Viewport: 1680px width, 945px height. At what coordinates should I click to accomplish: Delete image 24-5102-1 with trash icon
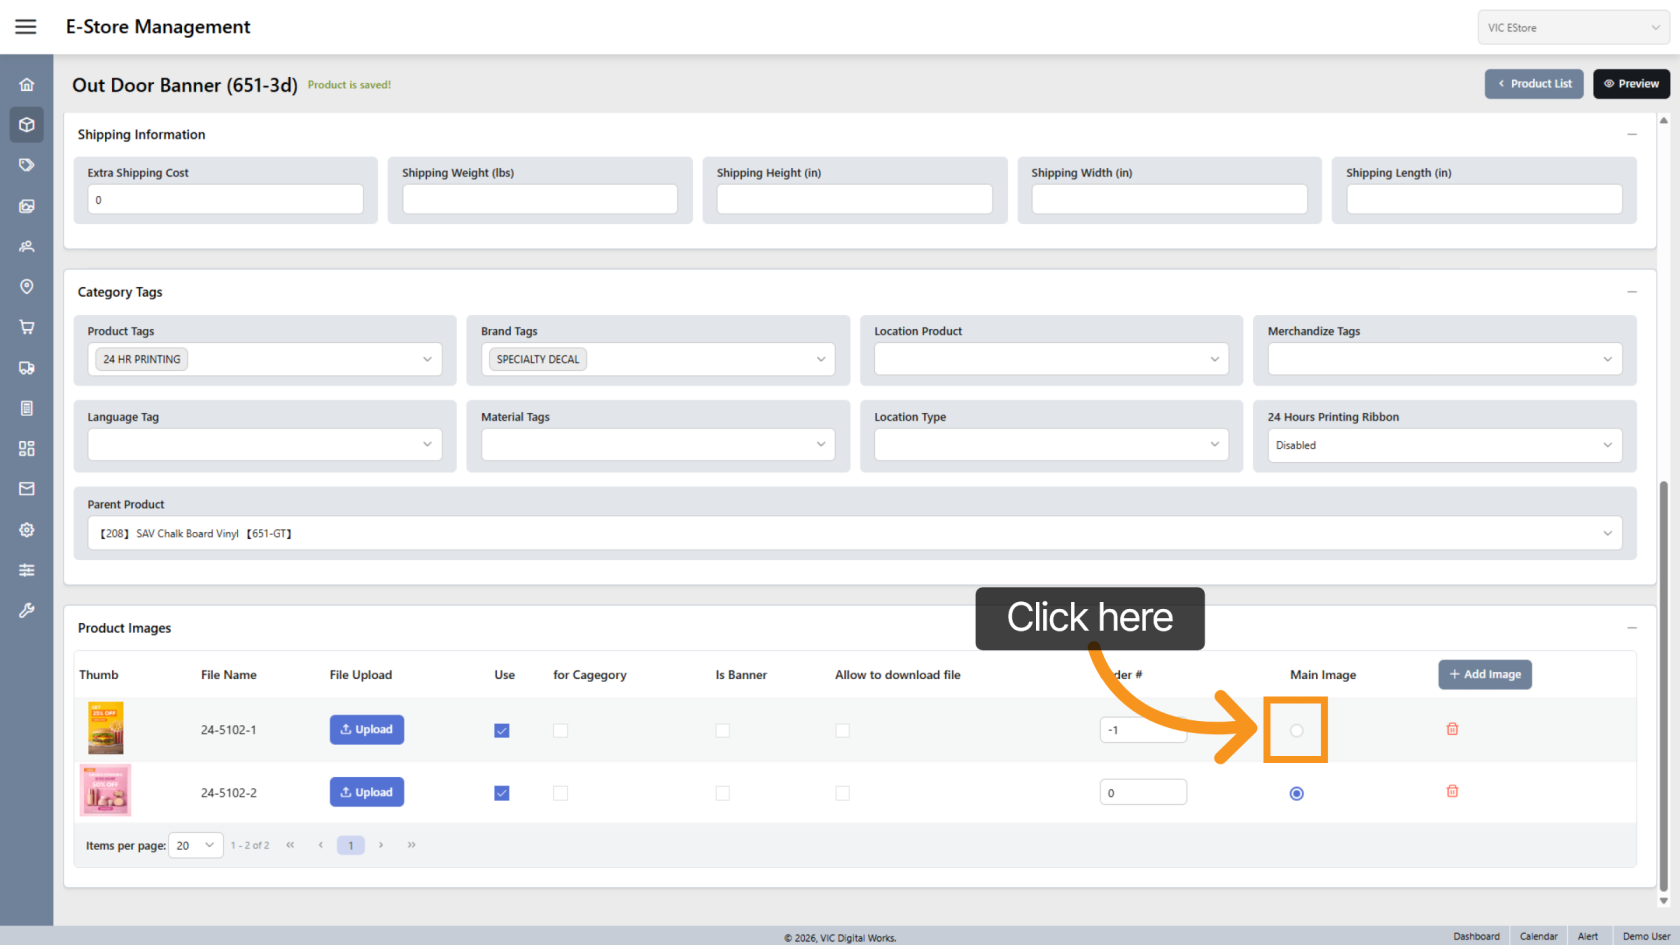tap(1452, 729)
